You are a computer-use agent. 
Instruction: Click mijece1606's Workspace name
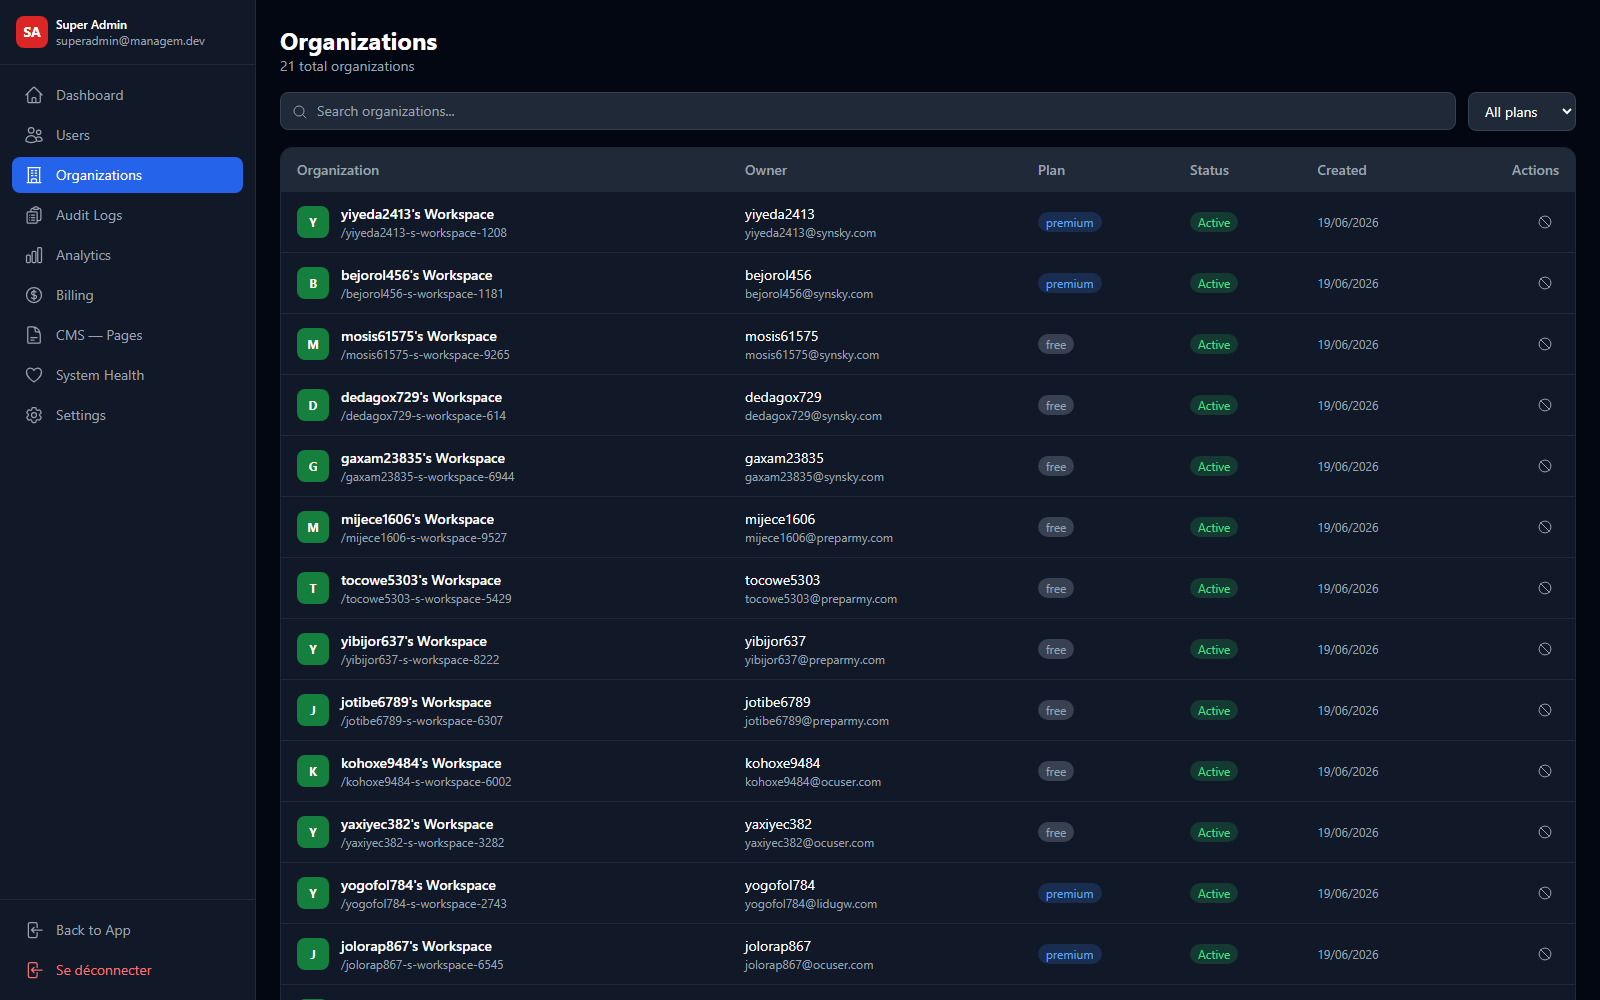(417, 519)
